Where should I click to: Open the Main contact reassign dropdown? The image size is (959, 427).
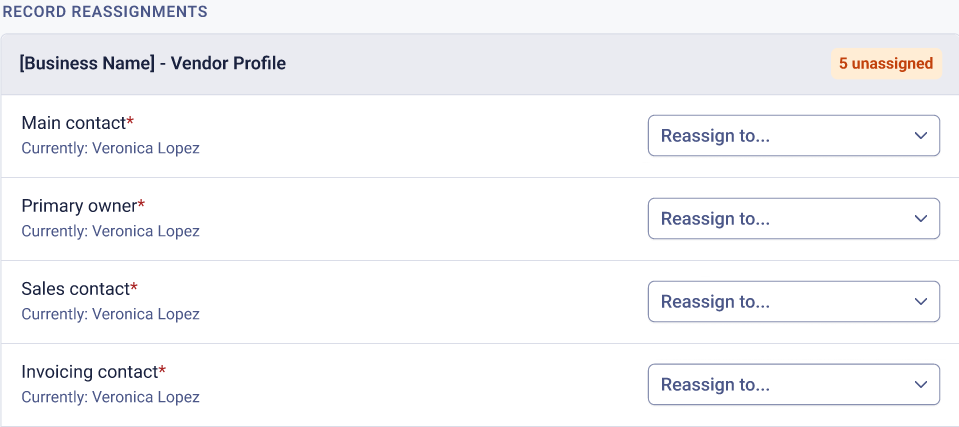(793, 135)
